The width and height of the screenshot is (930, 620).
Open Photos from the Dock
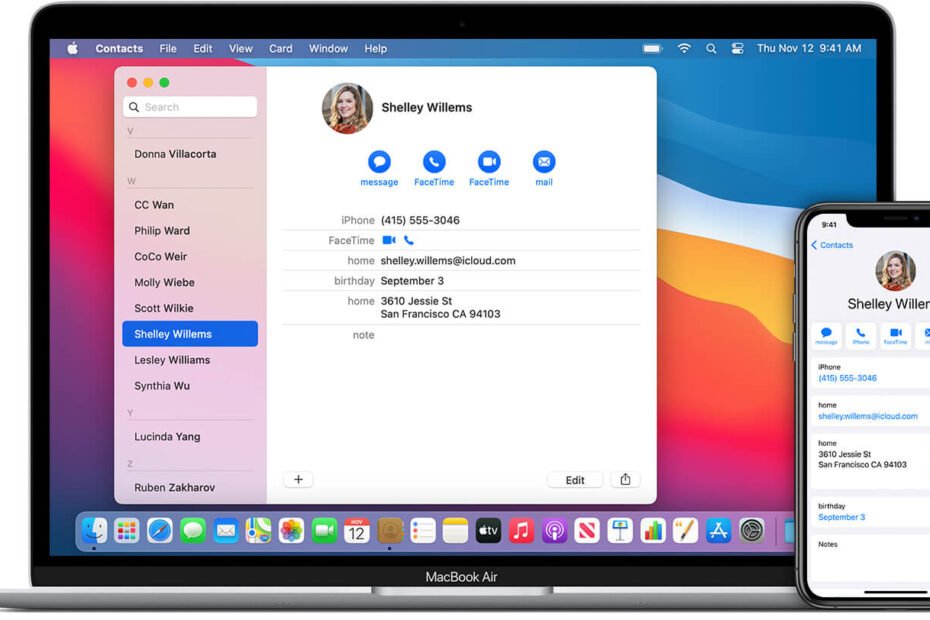[291, 530]
